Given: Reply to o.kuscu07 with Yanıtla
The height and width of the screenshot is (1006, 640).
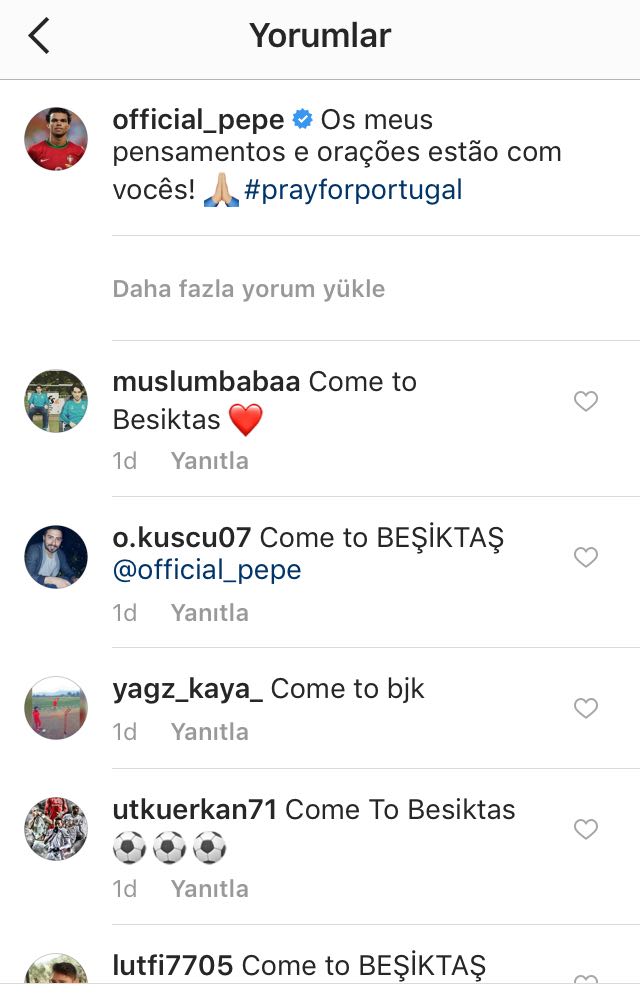Looking at the screenshot, I should (x=210, y=613).
